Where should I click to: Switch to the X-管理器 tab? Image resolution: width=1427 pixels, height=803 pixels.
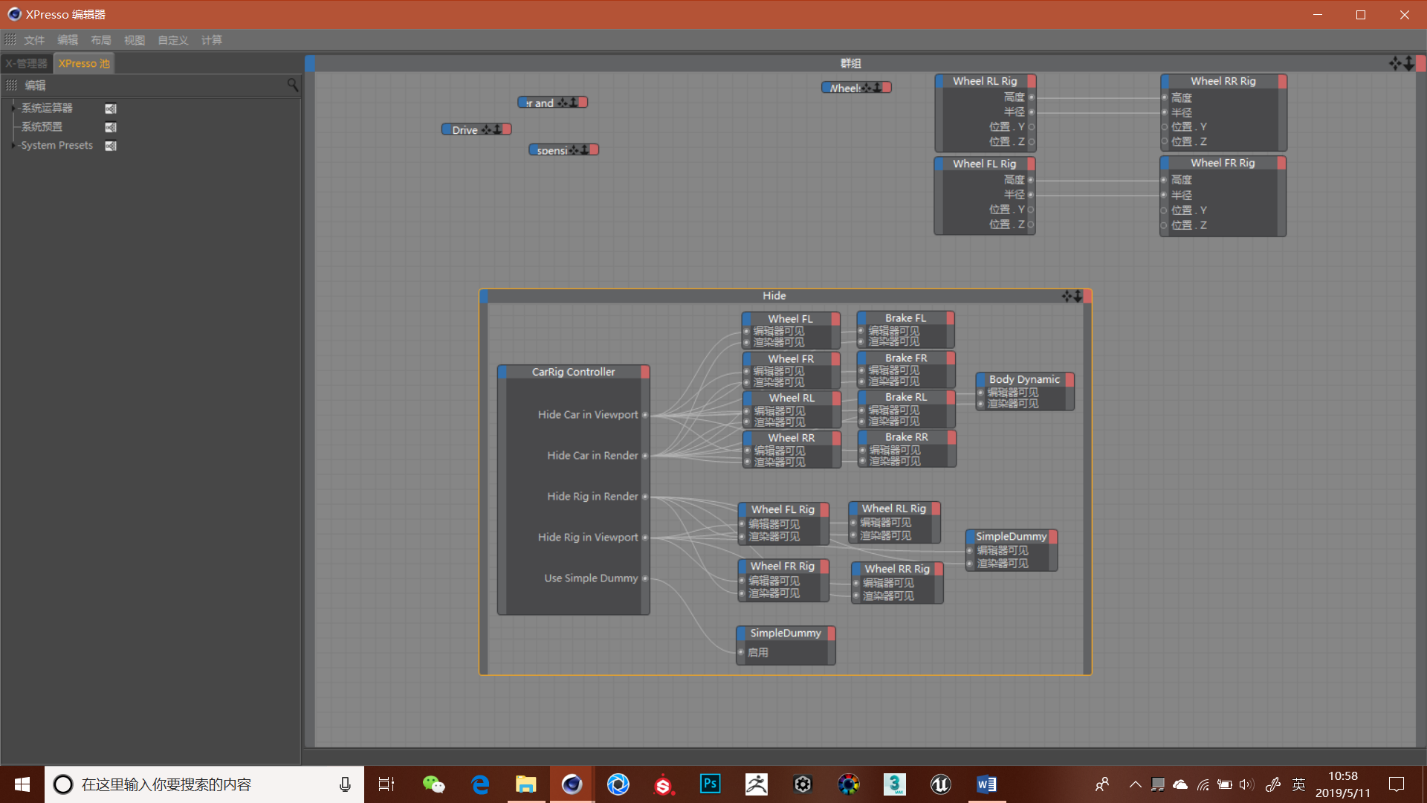(26, 63)
